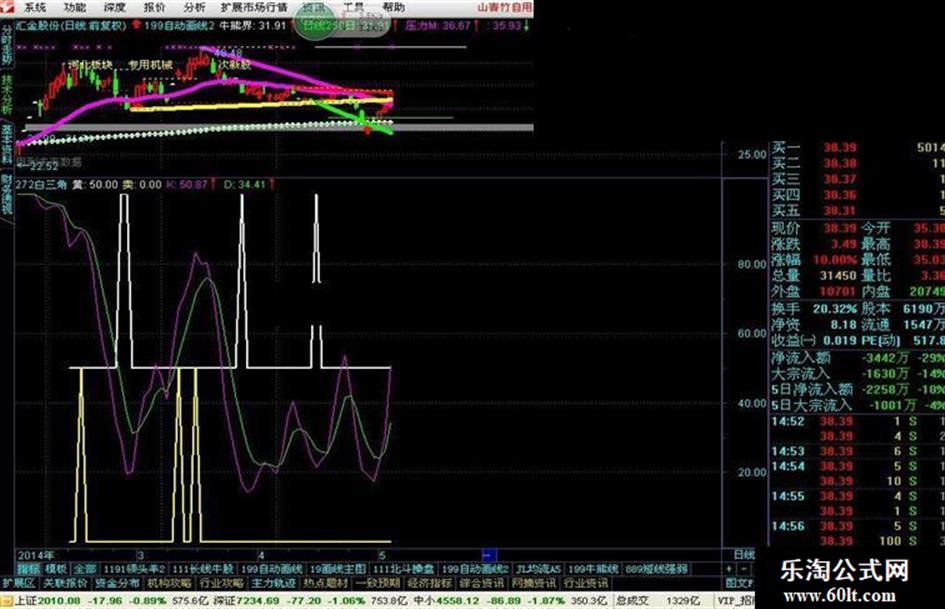Screen dimensions: 945x609
Task: Click the plus button beside indicator tabs
Action: click(729, 569)
